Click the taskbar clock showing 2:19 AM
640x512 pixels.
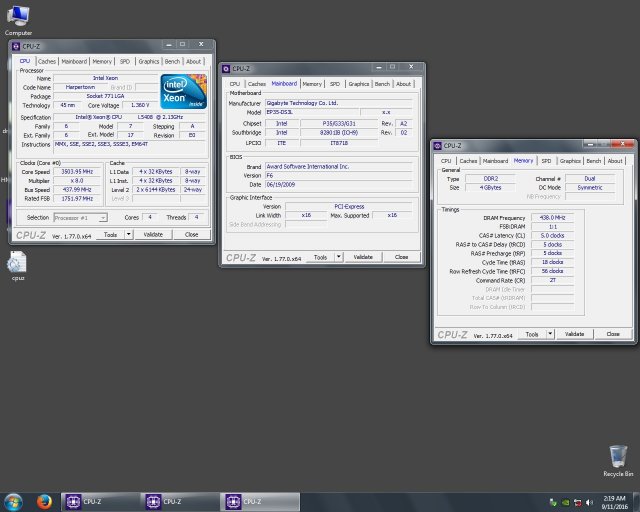[x=614, y=501]
